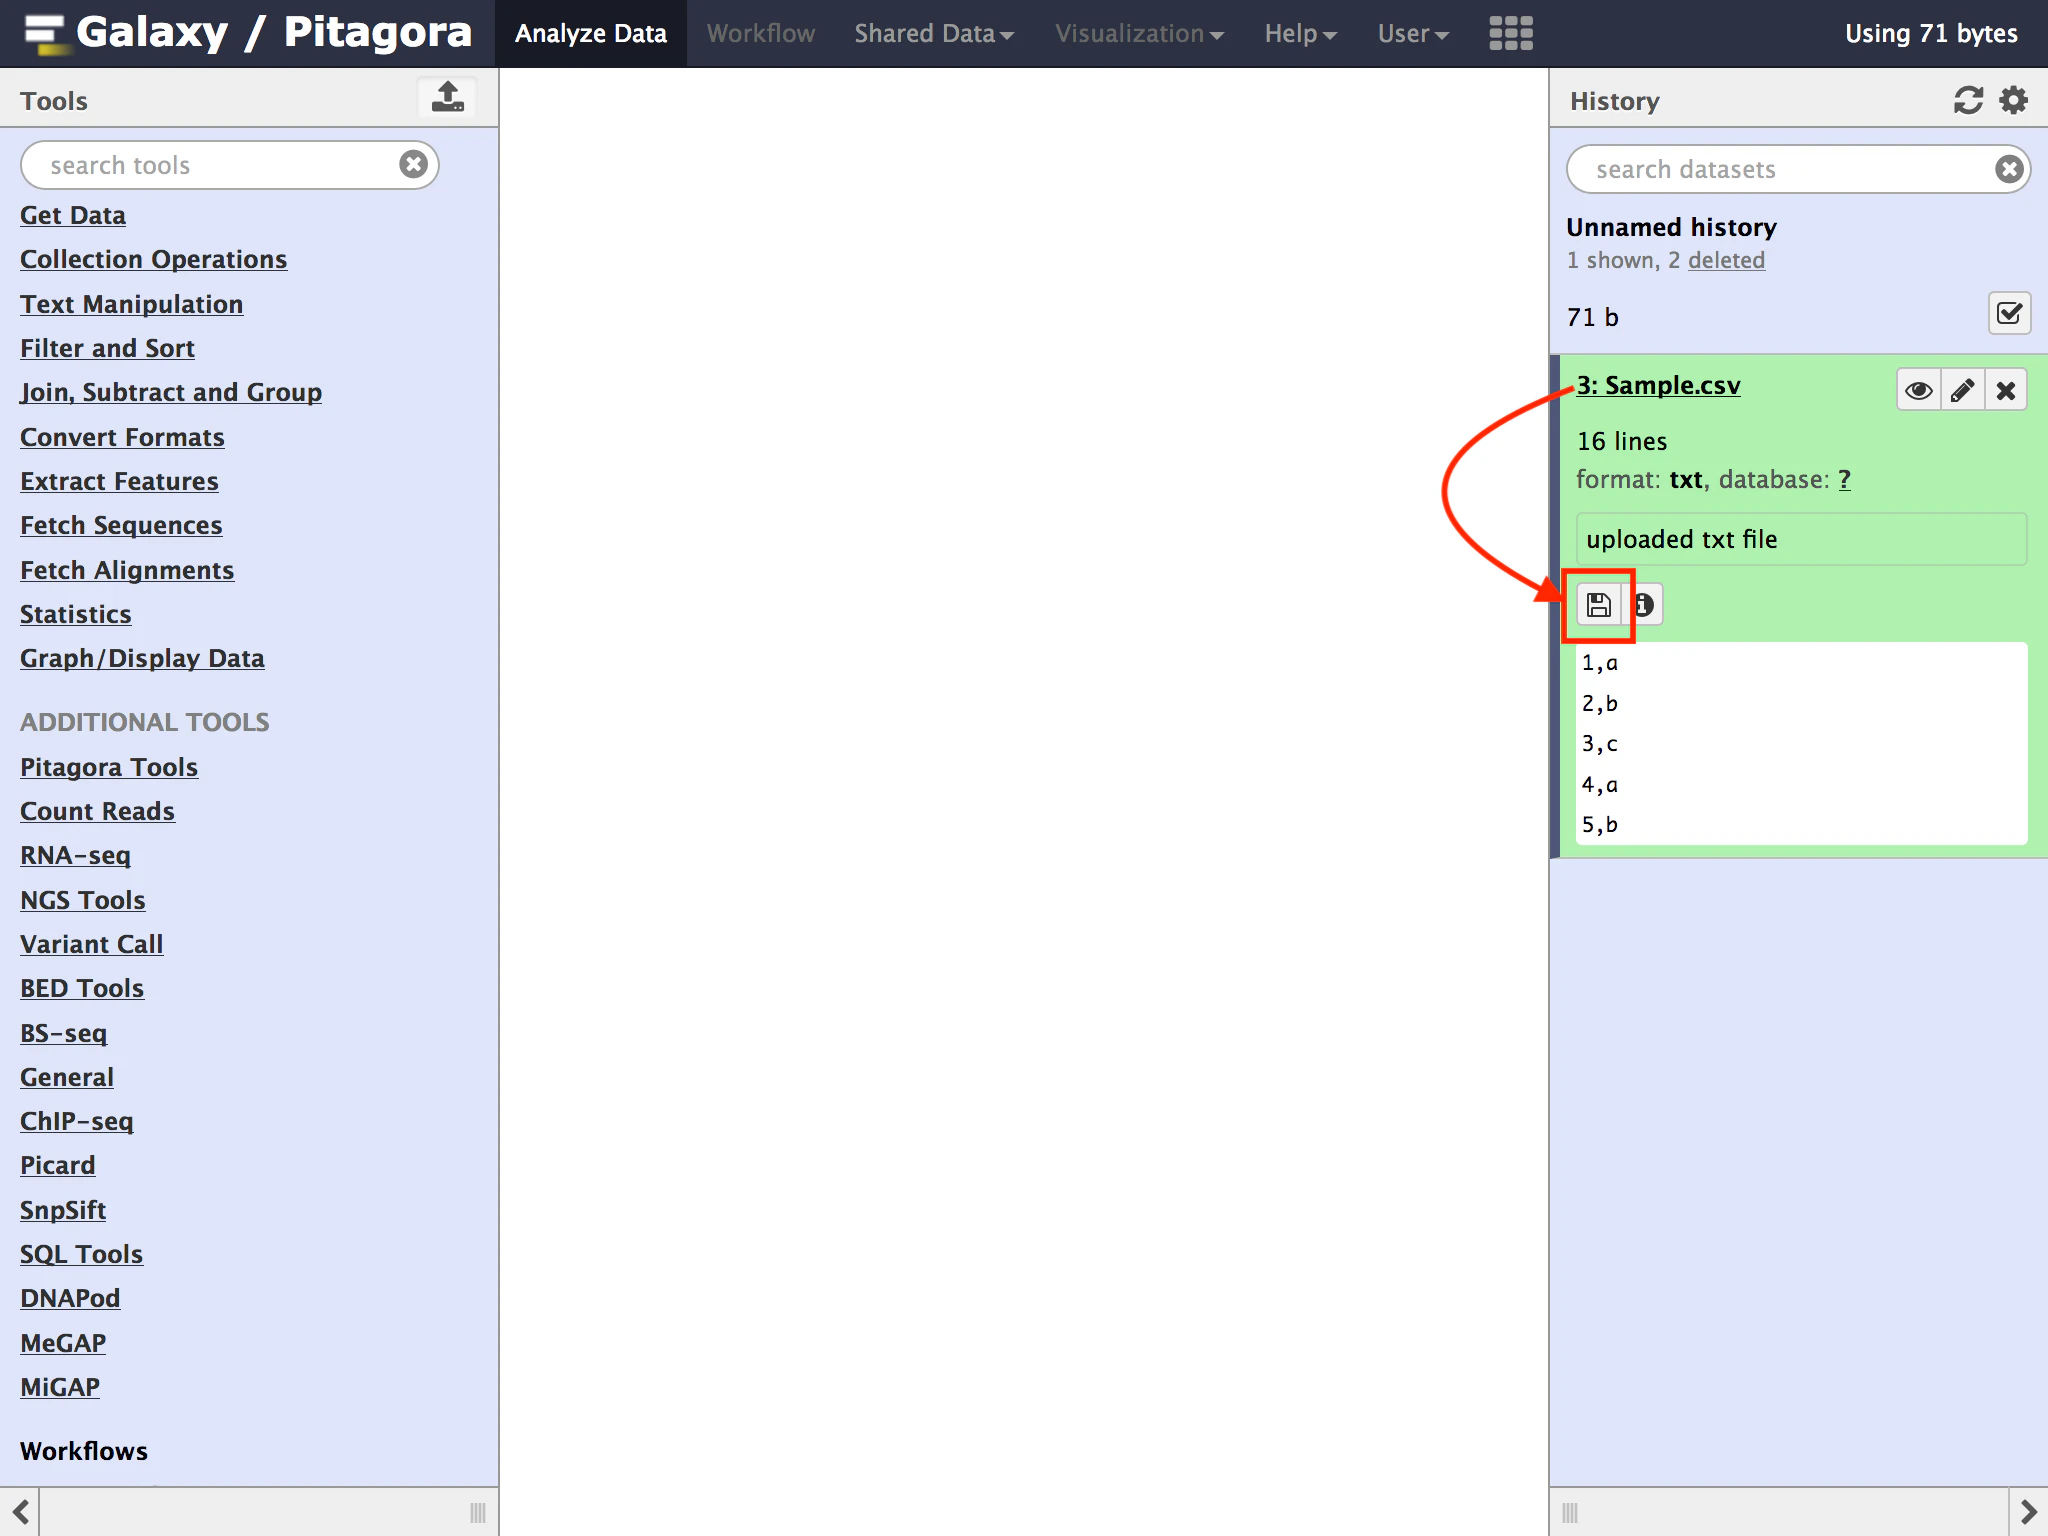Screen dimensions: 2048x1536
Task: Open DNAPod section
Action: click(x=70, y=1298)
